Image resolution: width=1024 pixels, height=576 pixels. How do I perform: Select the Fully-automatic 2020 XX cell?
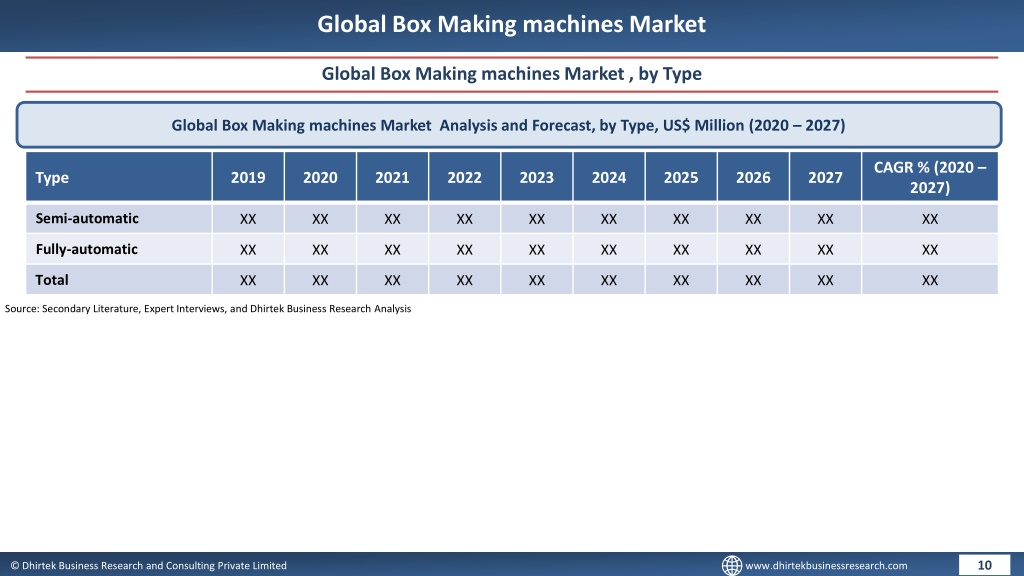320,249
